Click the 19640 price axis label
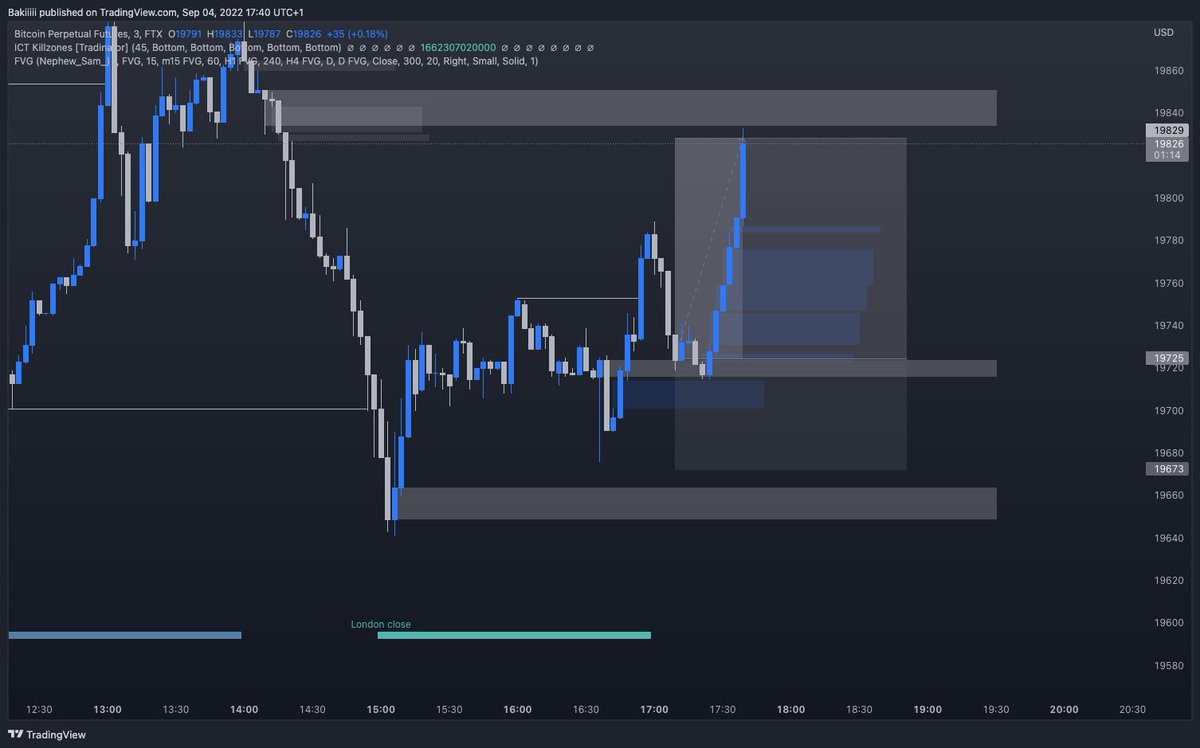The height and width of the screenshot is (748, 1200). click(1168, 538)
